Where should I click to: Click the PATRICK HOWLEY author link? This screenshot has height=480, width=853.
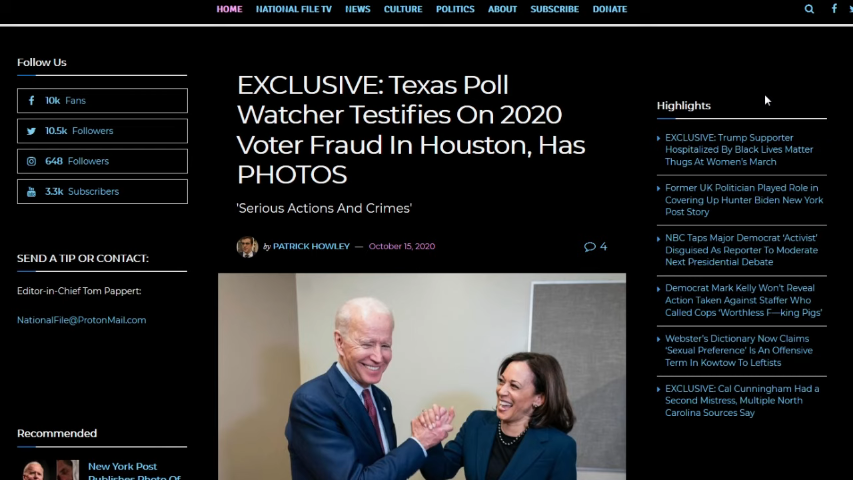[311, 247]
